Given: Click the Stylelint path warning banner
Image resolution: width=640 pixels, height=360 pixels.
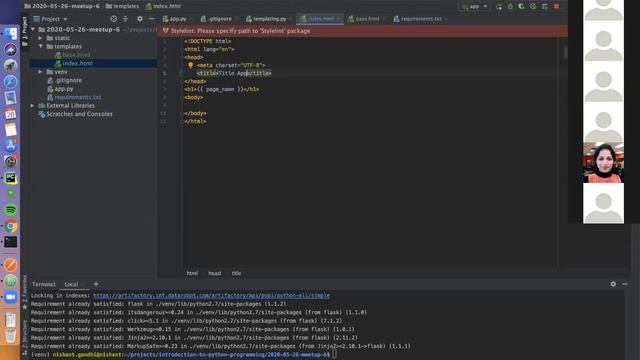Looking at the screenshot, I should [362, 31].
